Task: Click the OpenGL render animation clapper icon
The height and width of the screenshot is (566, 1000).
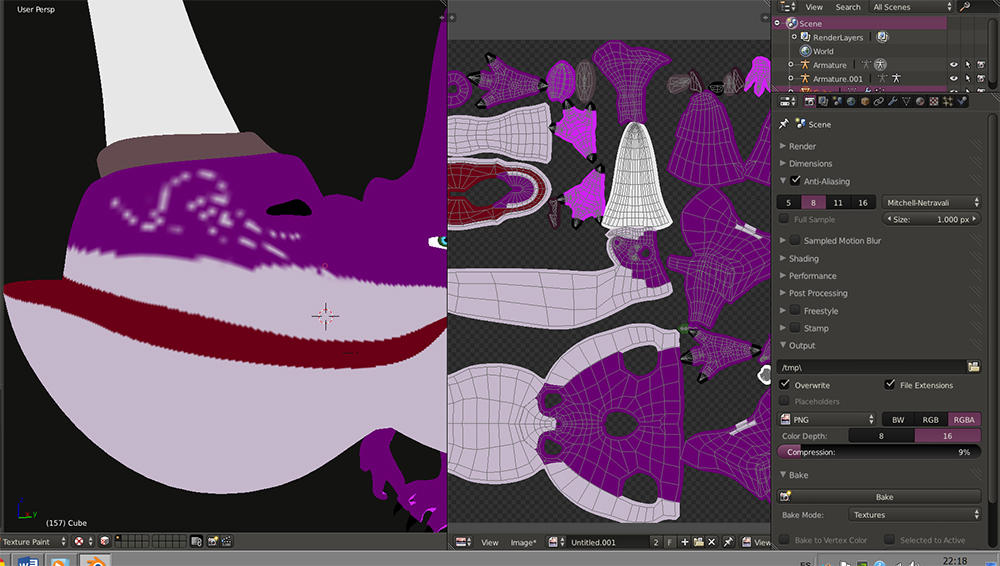Action: click(226, 542)
